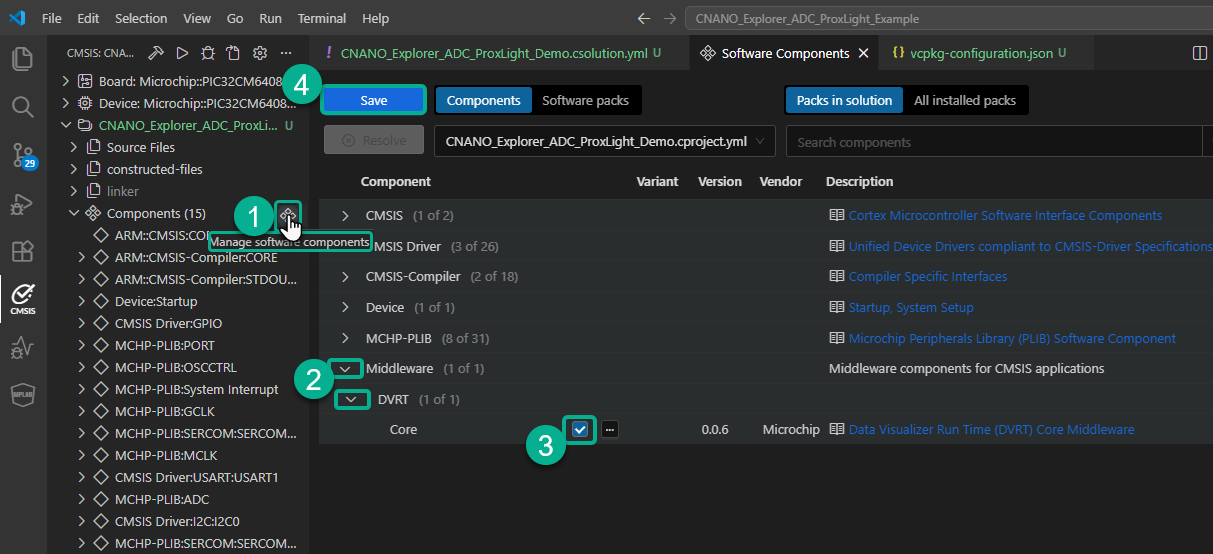Viewport: 1213px width, 554px height.
Task: Open documentation book icon for MCHP-PLIB row
Action: click(x=837, y=338)
